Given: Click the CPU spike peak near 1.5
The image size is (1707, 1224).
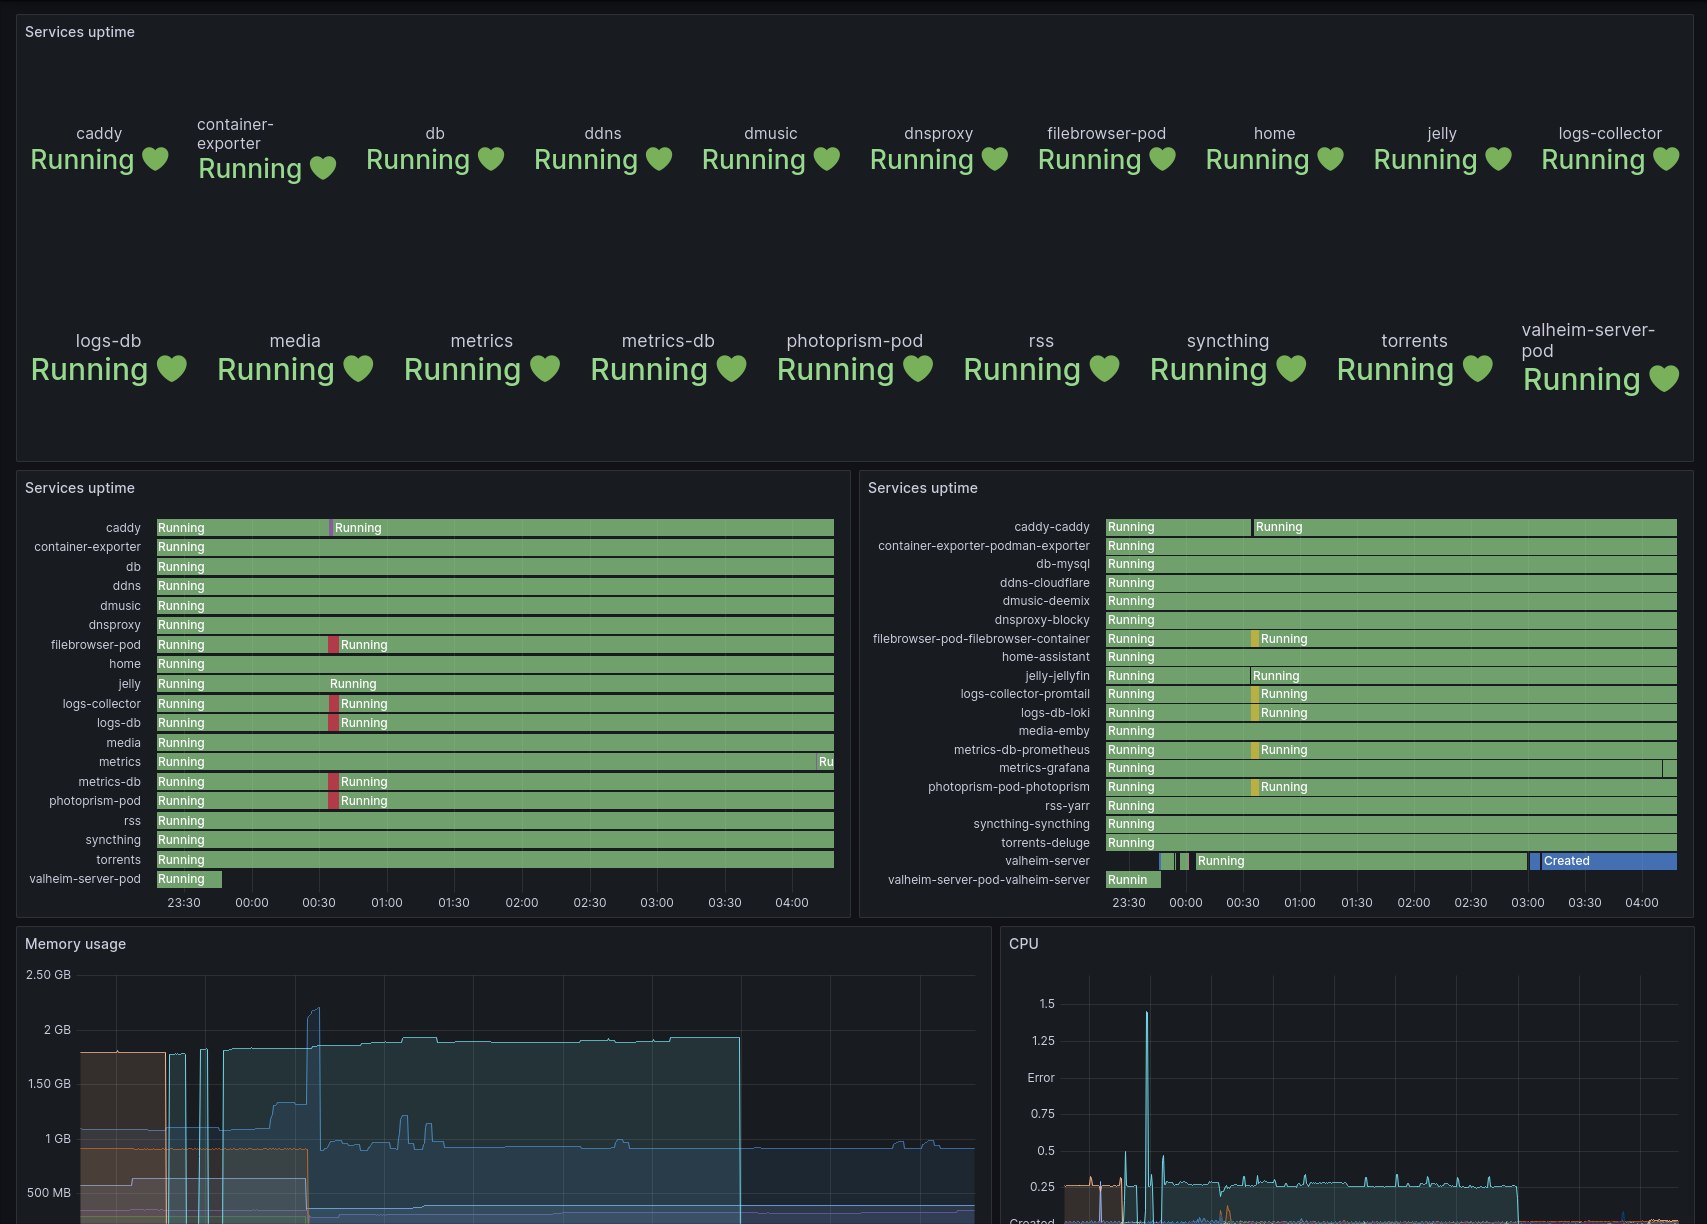Looking at the screenshot, I should (1147, 1013).
